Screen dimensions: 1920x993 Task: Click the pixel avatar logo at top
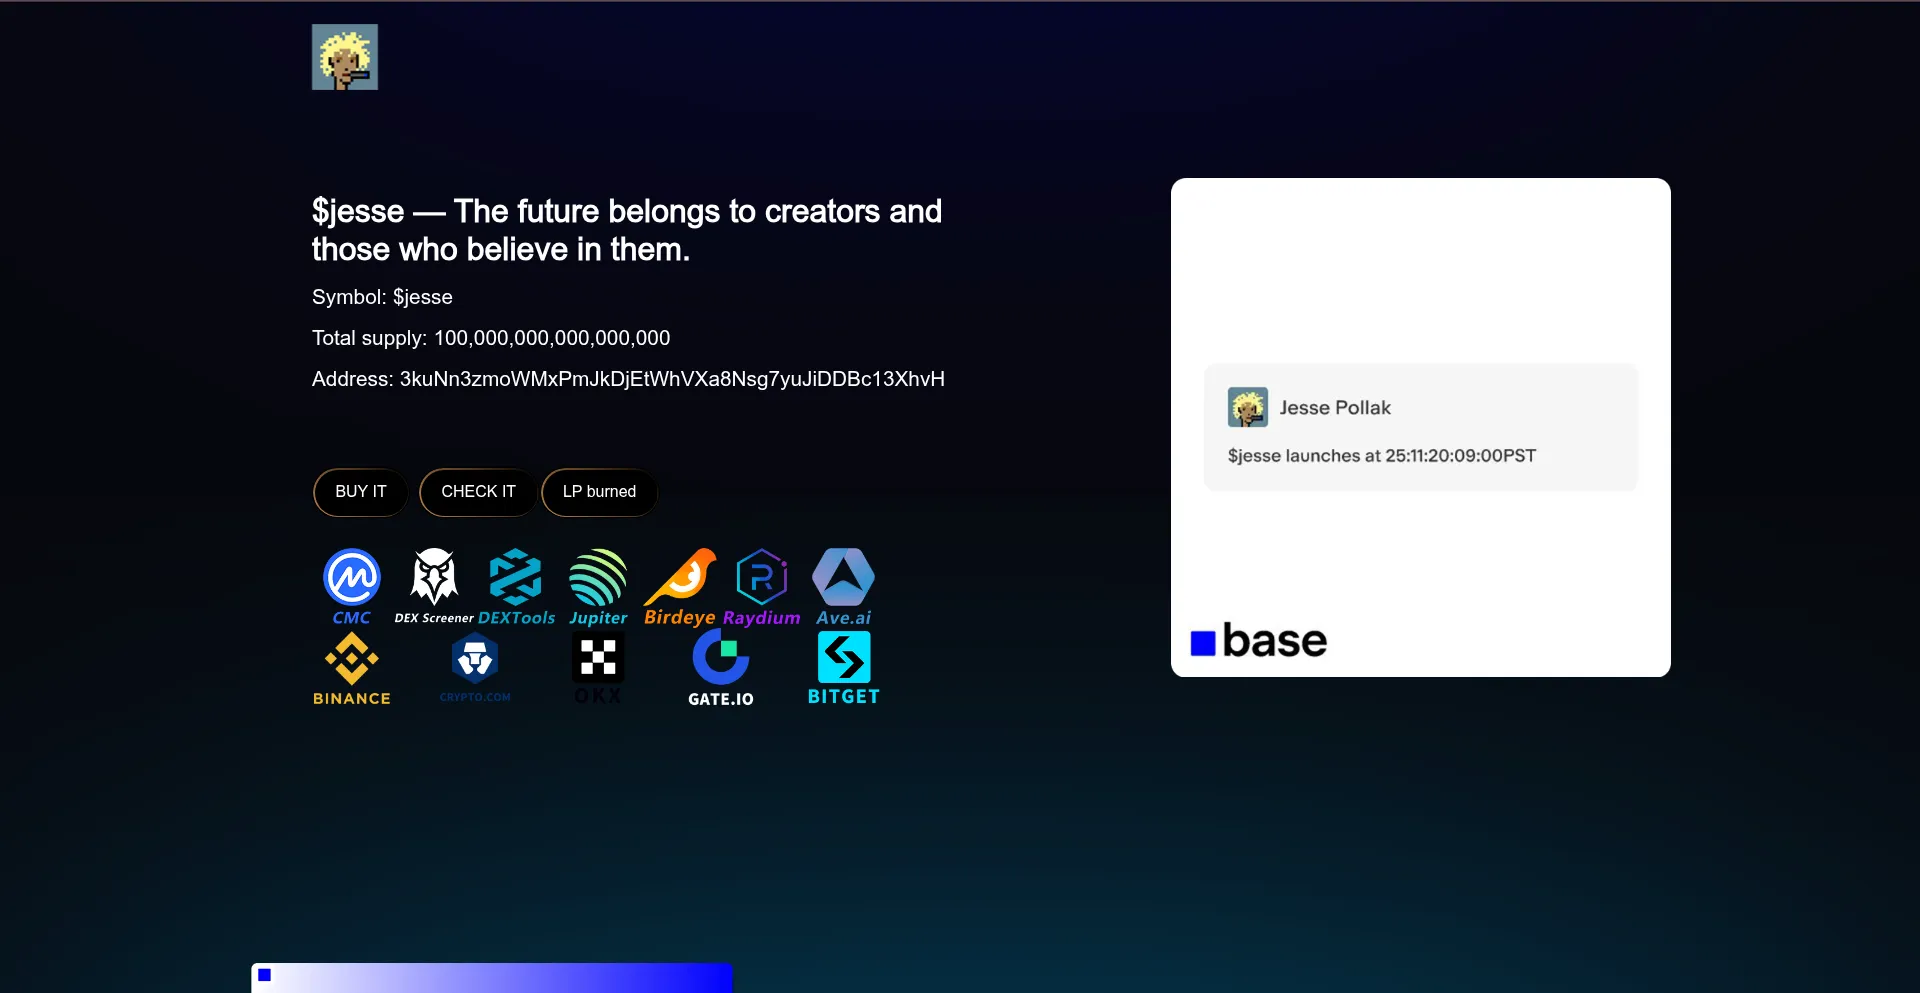[x=345, y=57]
